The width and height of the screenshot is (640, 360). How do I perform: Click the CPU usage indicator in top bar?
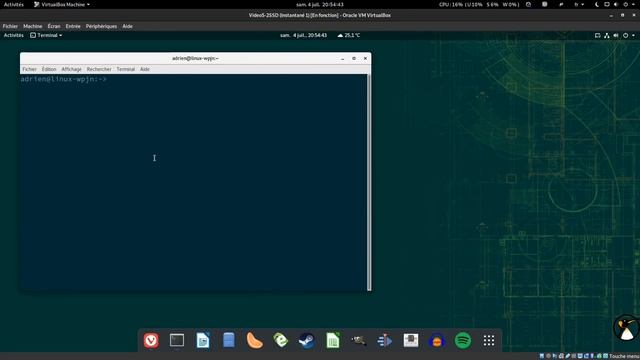click(479, 4)
